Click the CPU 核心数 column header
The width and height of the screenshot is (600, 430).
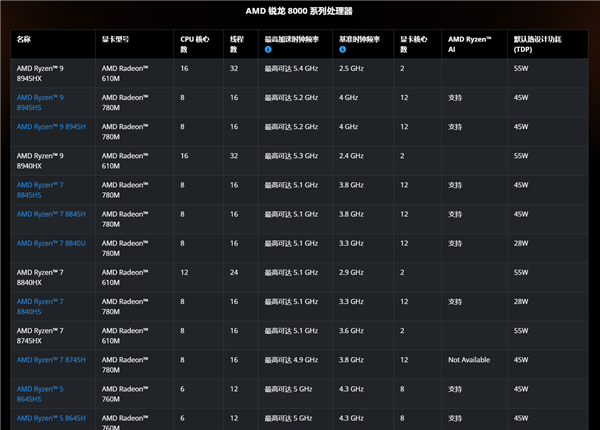point(194,44)
